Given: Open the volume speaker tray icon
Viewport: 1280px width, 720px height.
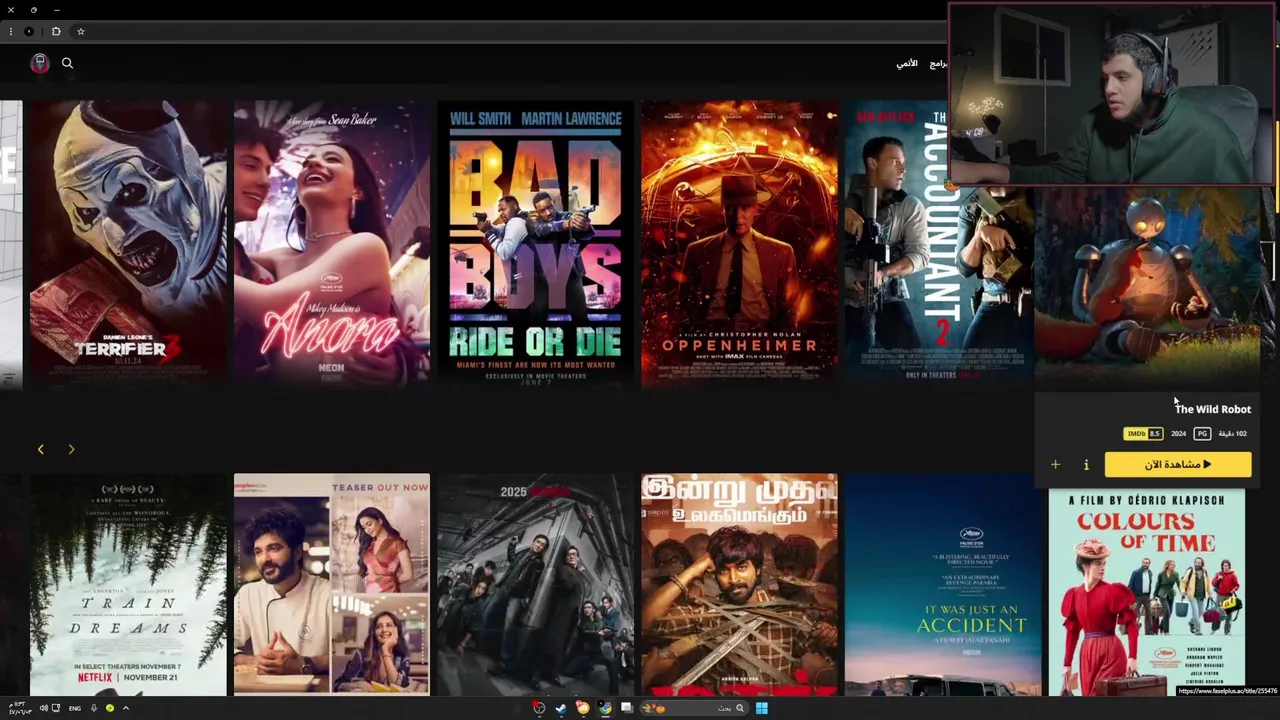Looking at the screenshot, I should pyautogui.click(x=43, y=708).
